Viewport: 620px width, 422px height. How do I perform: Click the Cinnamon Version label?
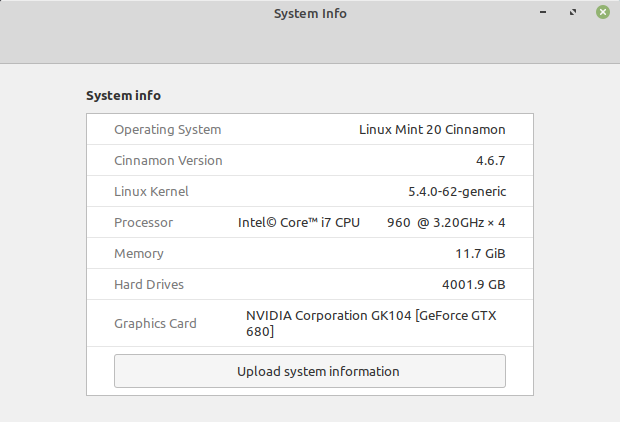(x=168, y=160)
